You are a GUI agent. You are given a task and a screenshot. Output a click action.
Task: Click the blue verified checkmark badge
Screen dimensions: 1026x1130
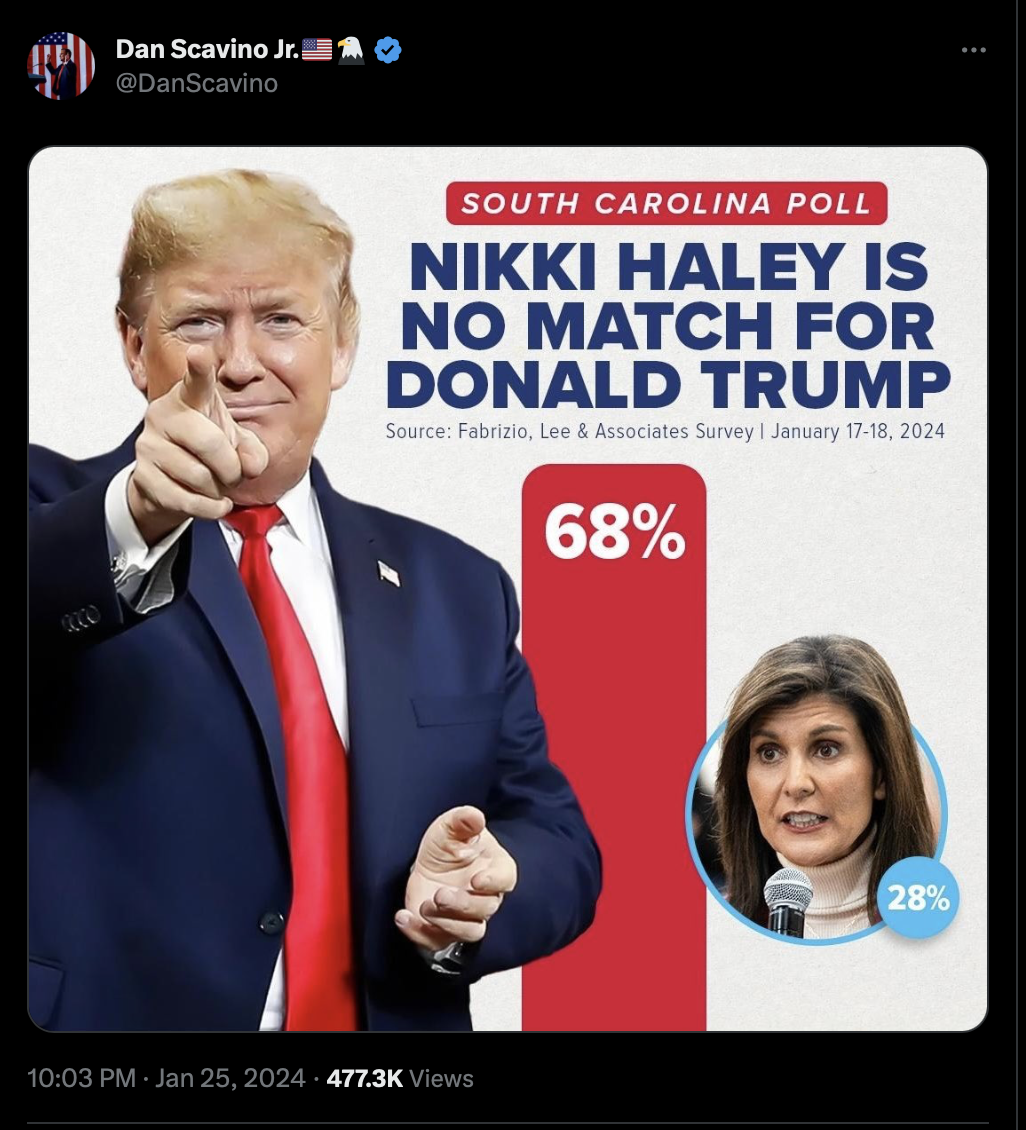pos(388,50)
